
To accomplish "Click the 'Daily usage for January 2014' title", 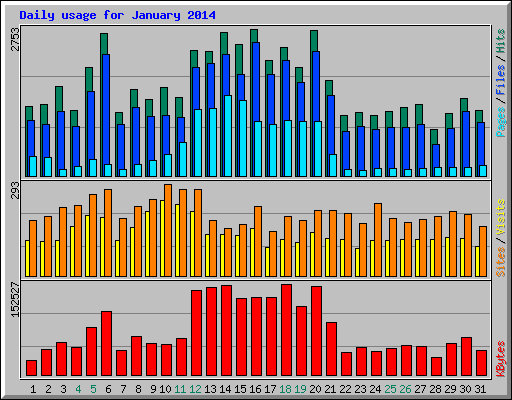I will [117, 15].
